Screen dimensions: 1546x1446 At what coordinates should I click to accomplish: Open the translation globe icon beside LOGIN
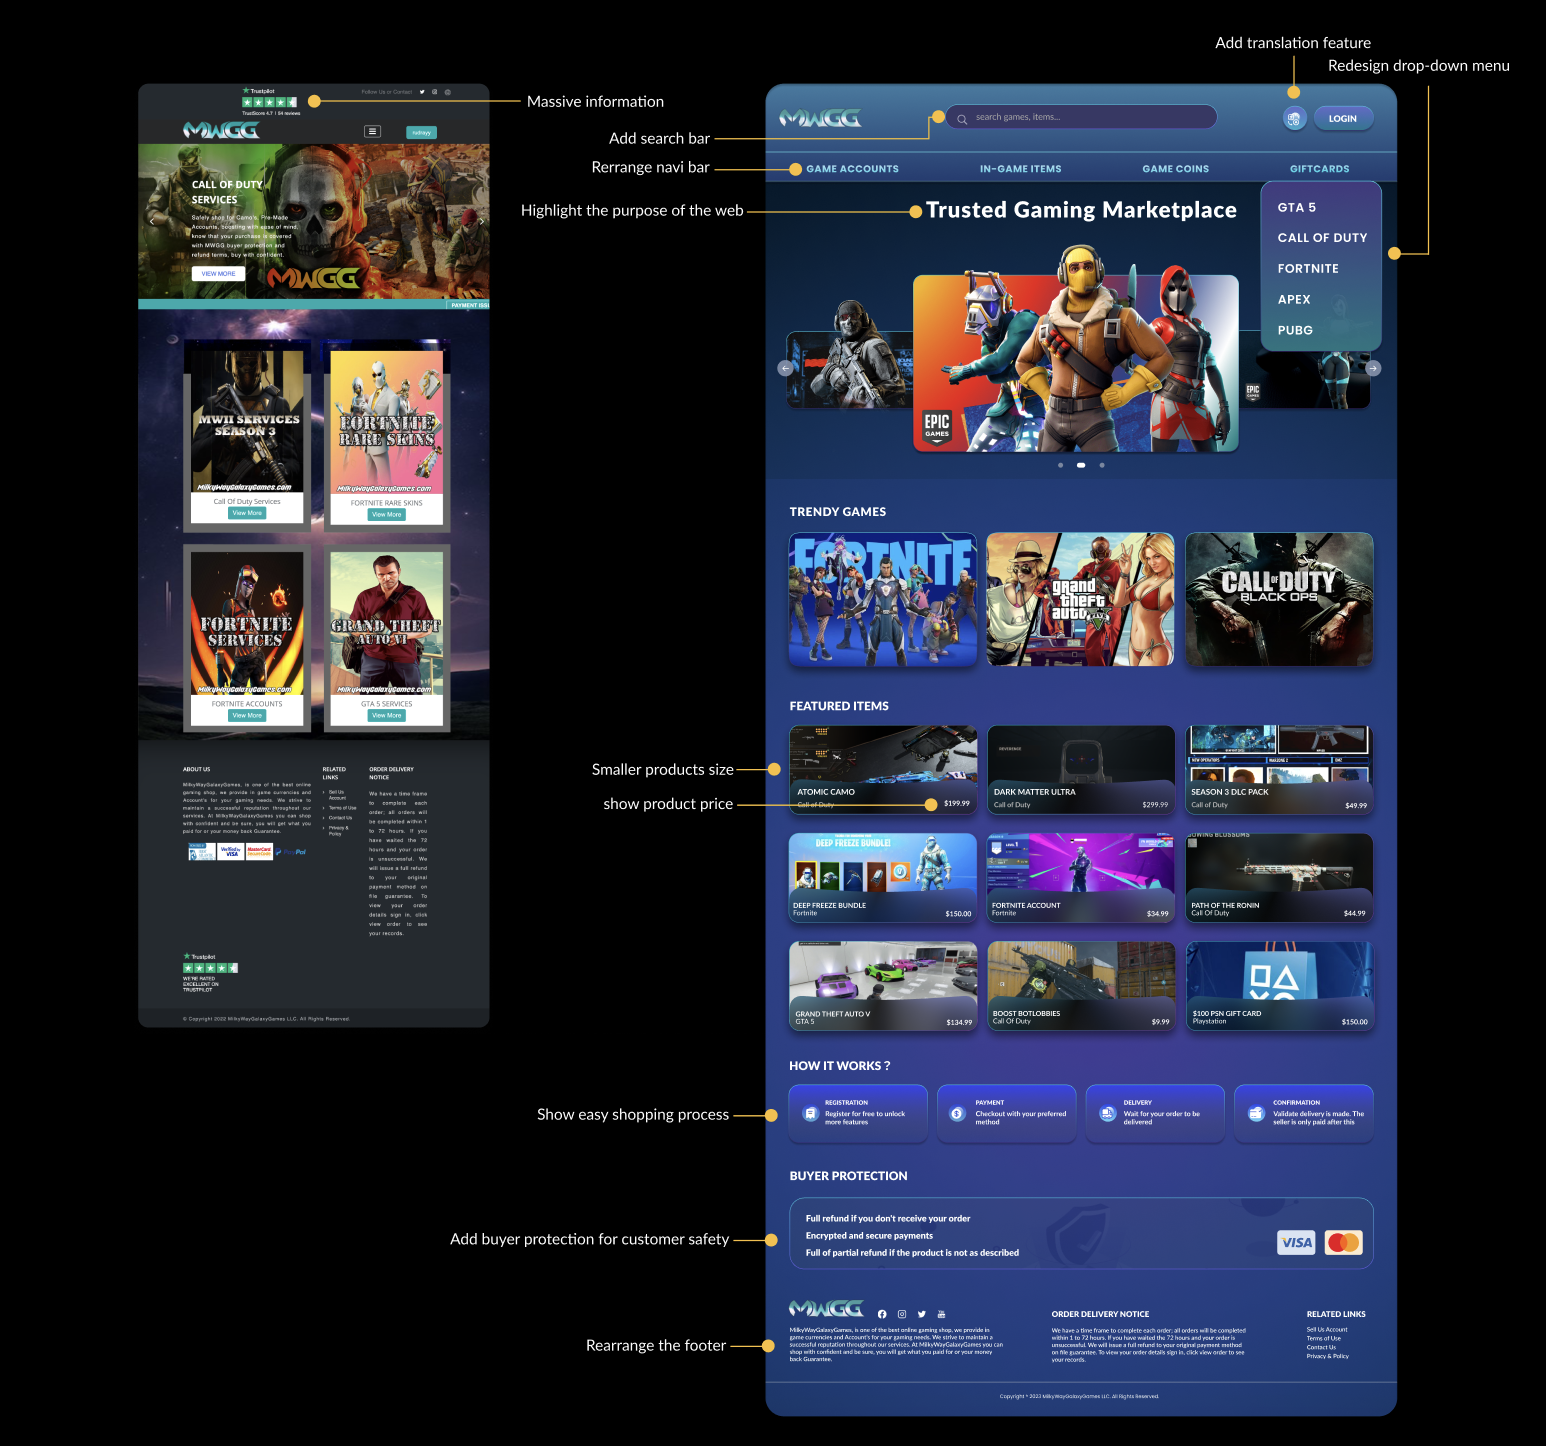pyautogui.click(x=1294, y=118)
